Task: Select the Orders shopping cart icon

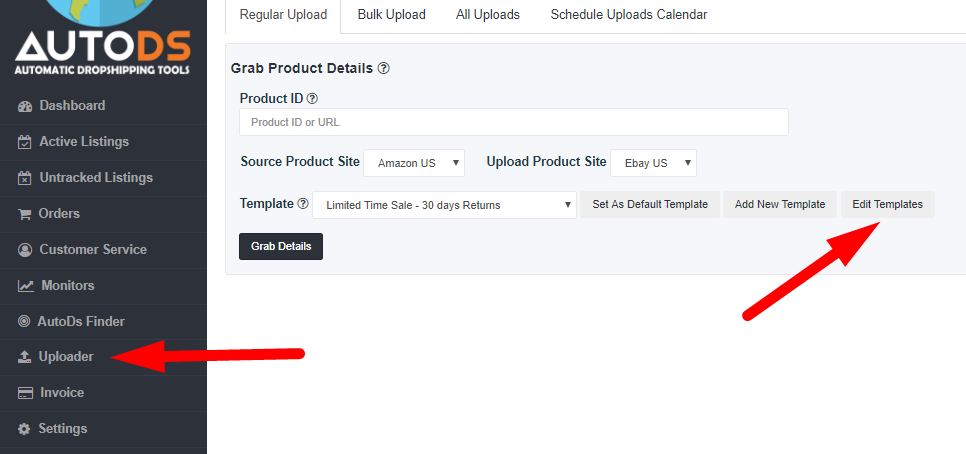Action: pyautogui.click(x=25, y=214)
